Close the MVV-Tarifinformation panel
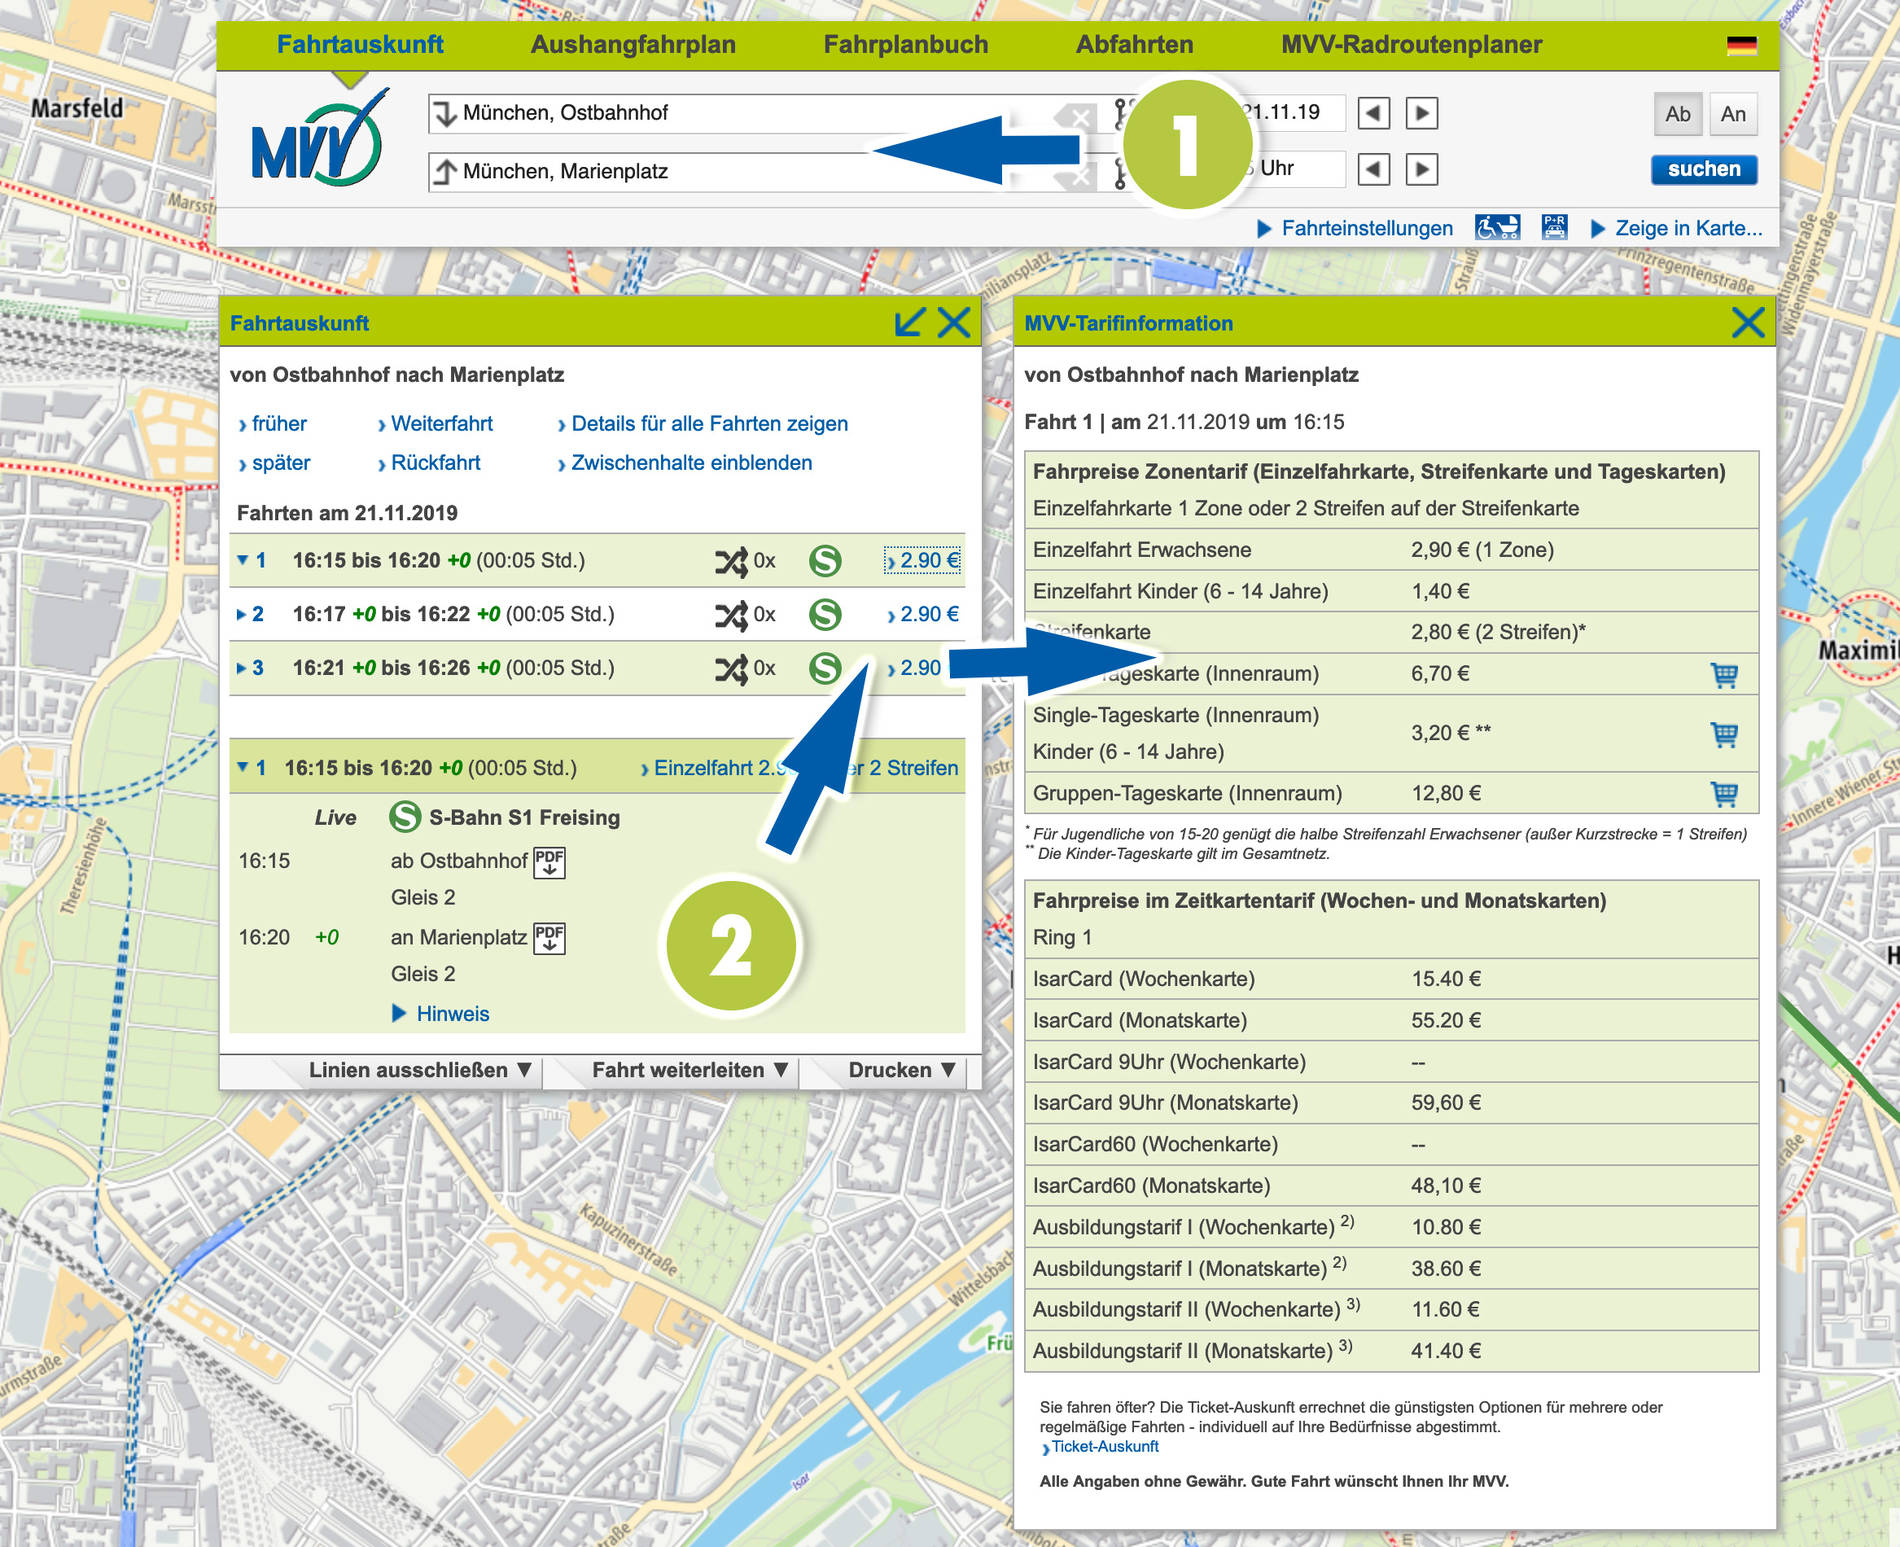Screen dimensions: 1900x1547 coord(1747,323)
